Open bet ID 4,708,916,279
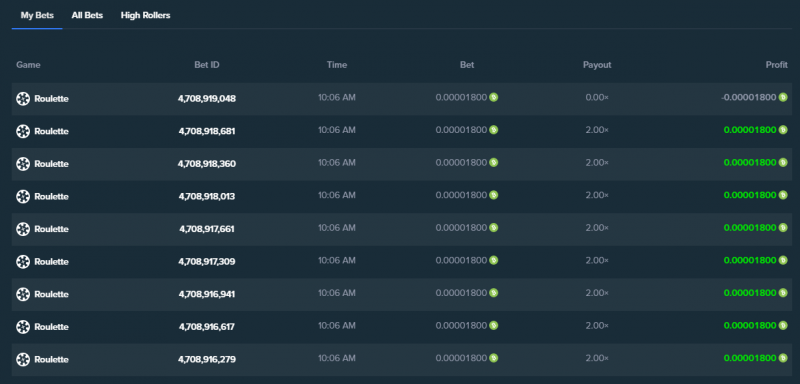The height and width of the screenshot is (384, 800). [207, 360]
